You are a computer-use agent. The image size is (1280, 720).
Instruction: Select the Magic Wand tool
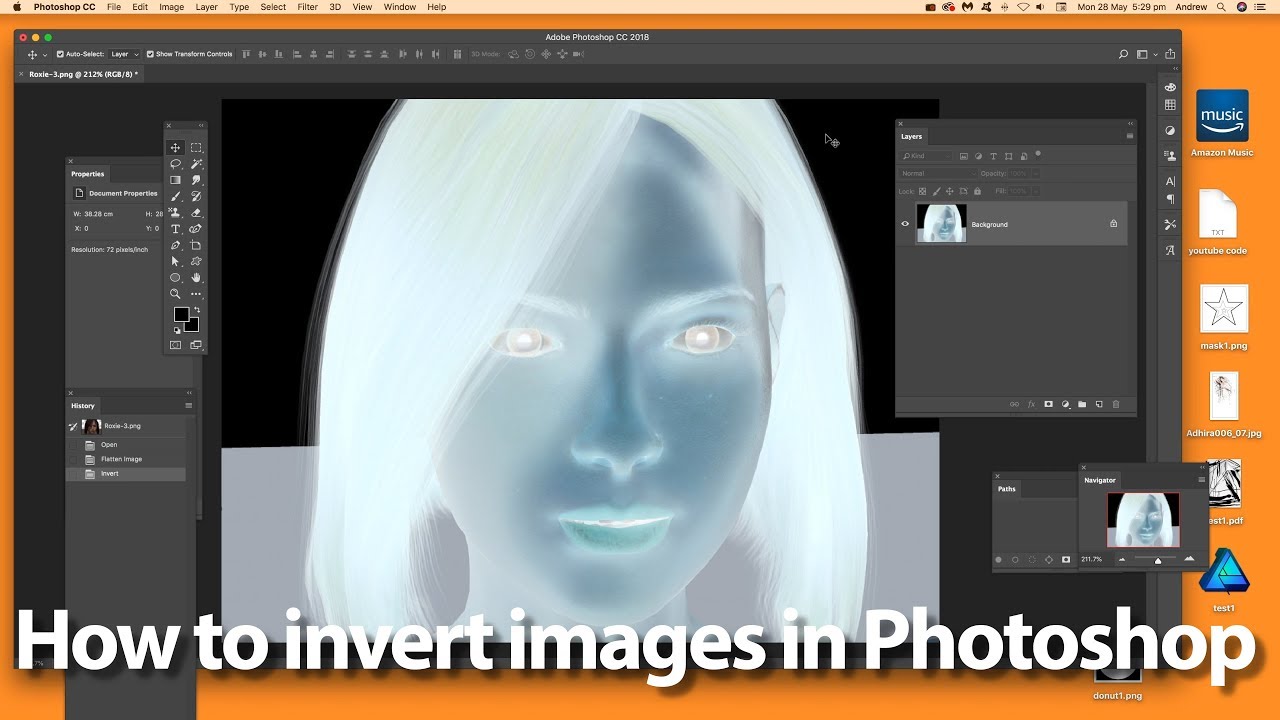pos(196,164)
